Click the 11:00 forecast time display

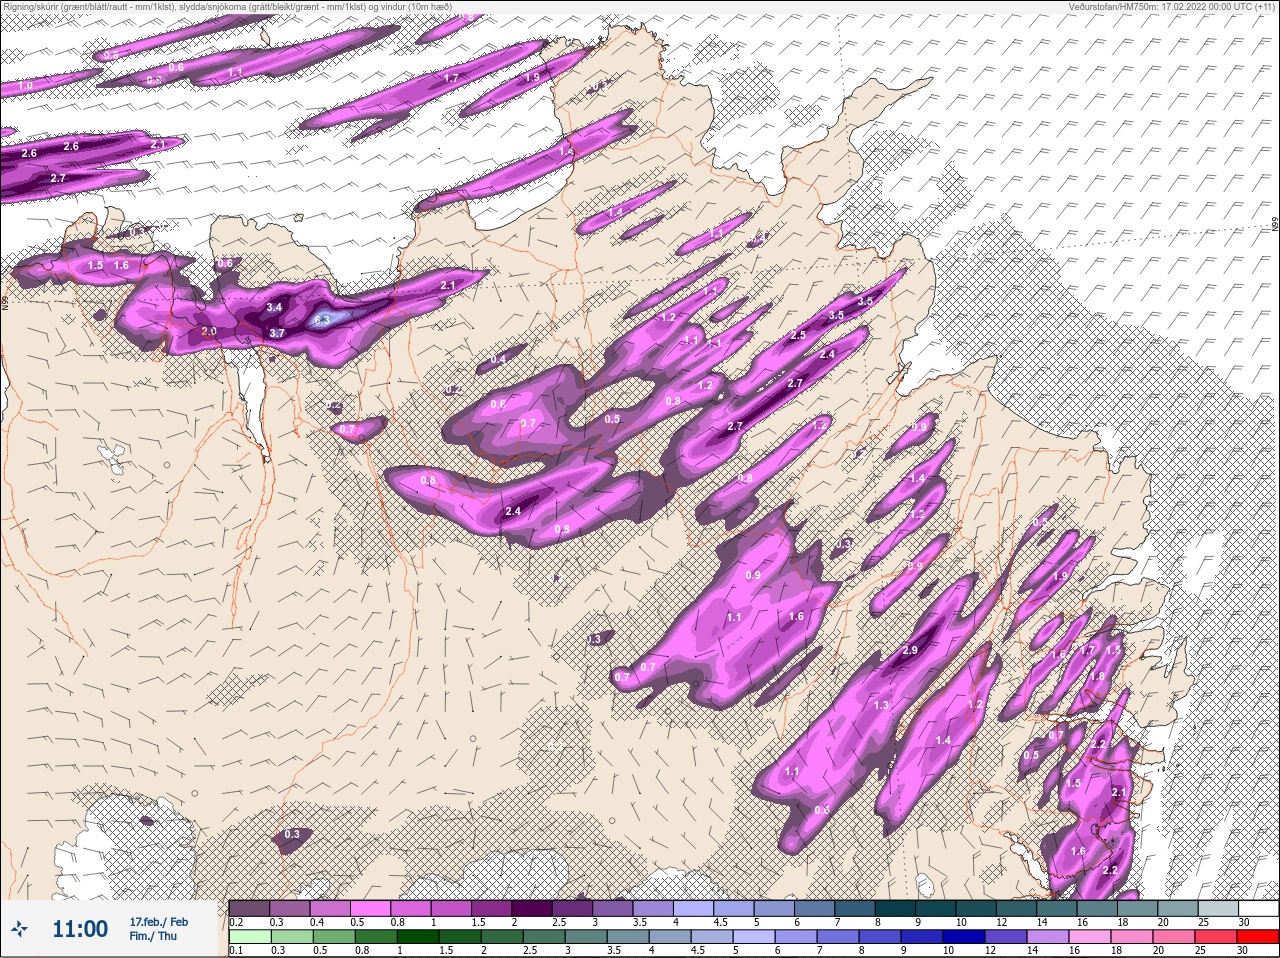pos(80,929)
